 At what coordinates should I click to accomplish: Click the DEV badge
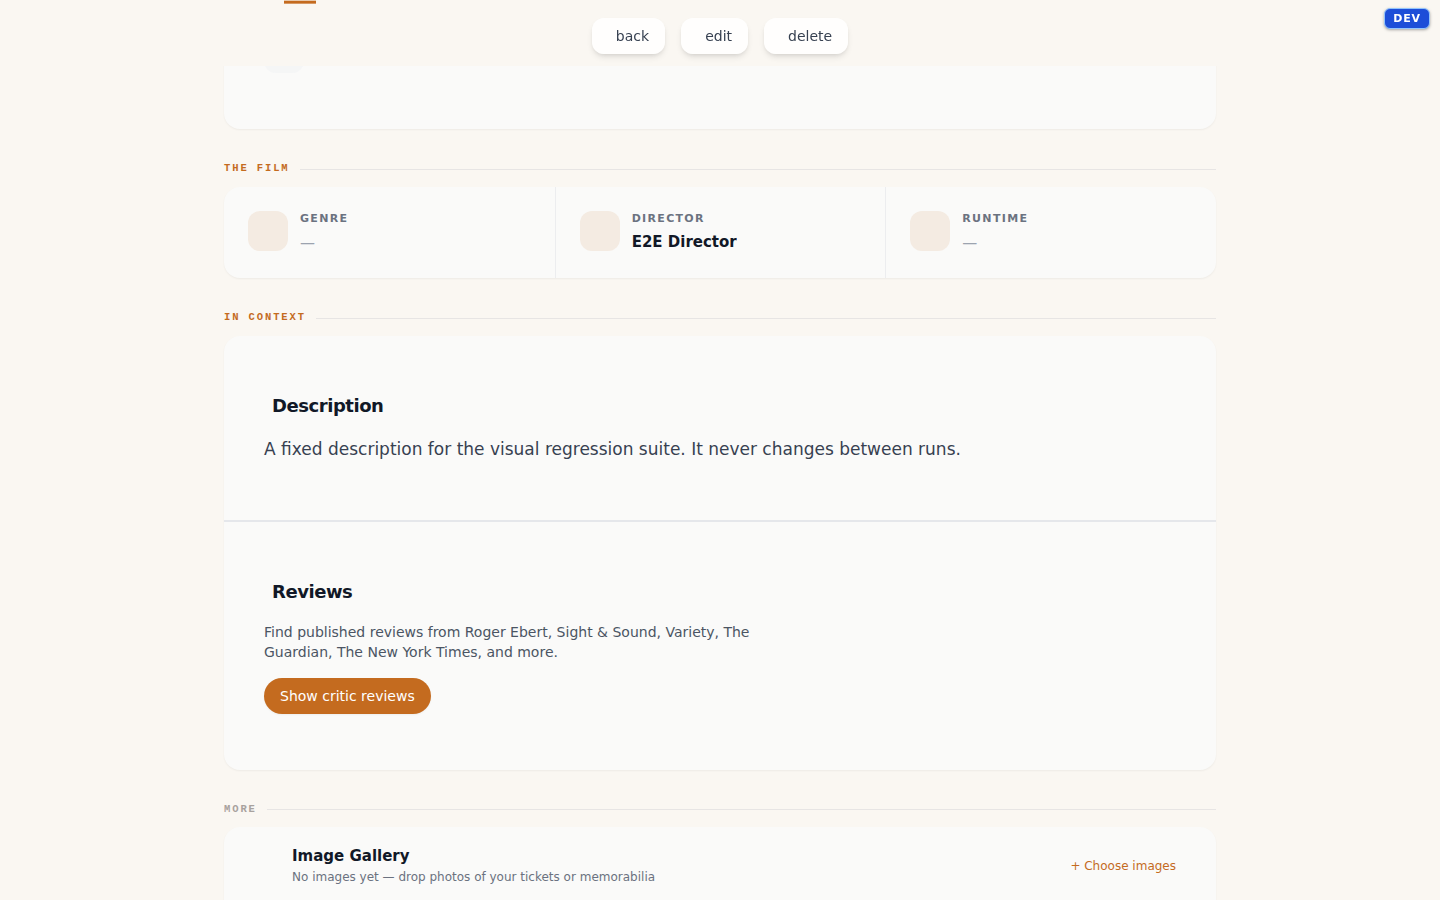point(1407,18)
